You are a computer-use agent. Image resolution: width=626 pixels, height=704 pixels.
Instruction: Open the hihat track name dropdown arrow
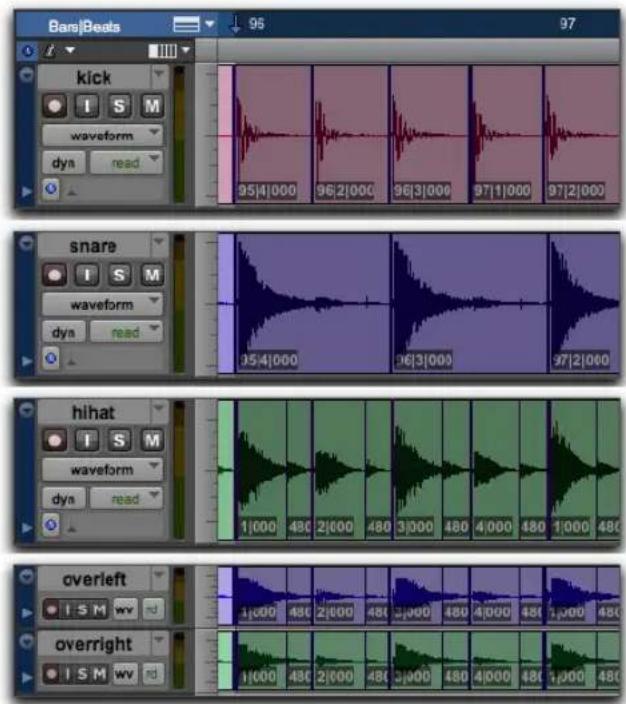159,409
